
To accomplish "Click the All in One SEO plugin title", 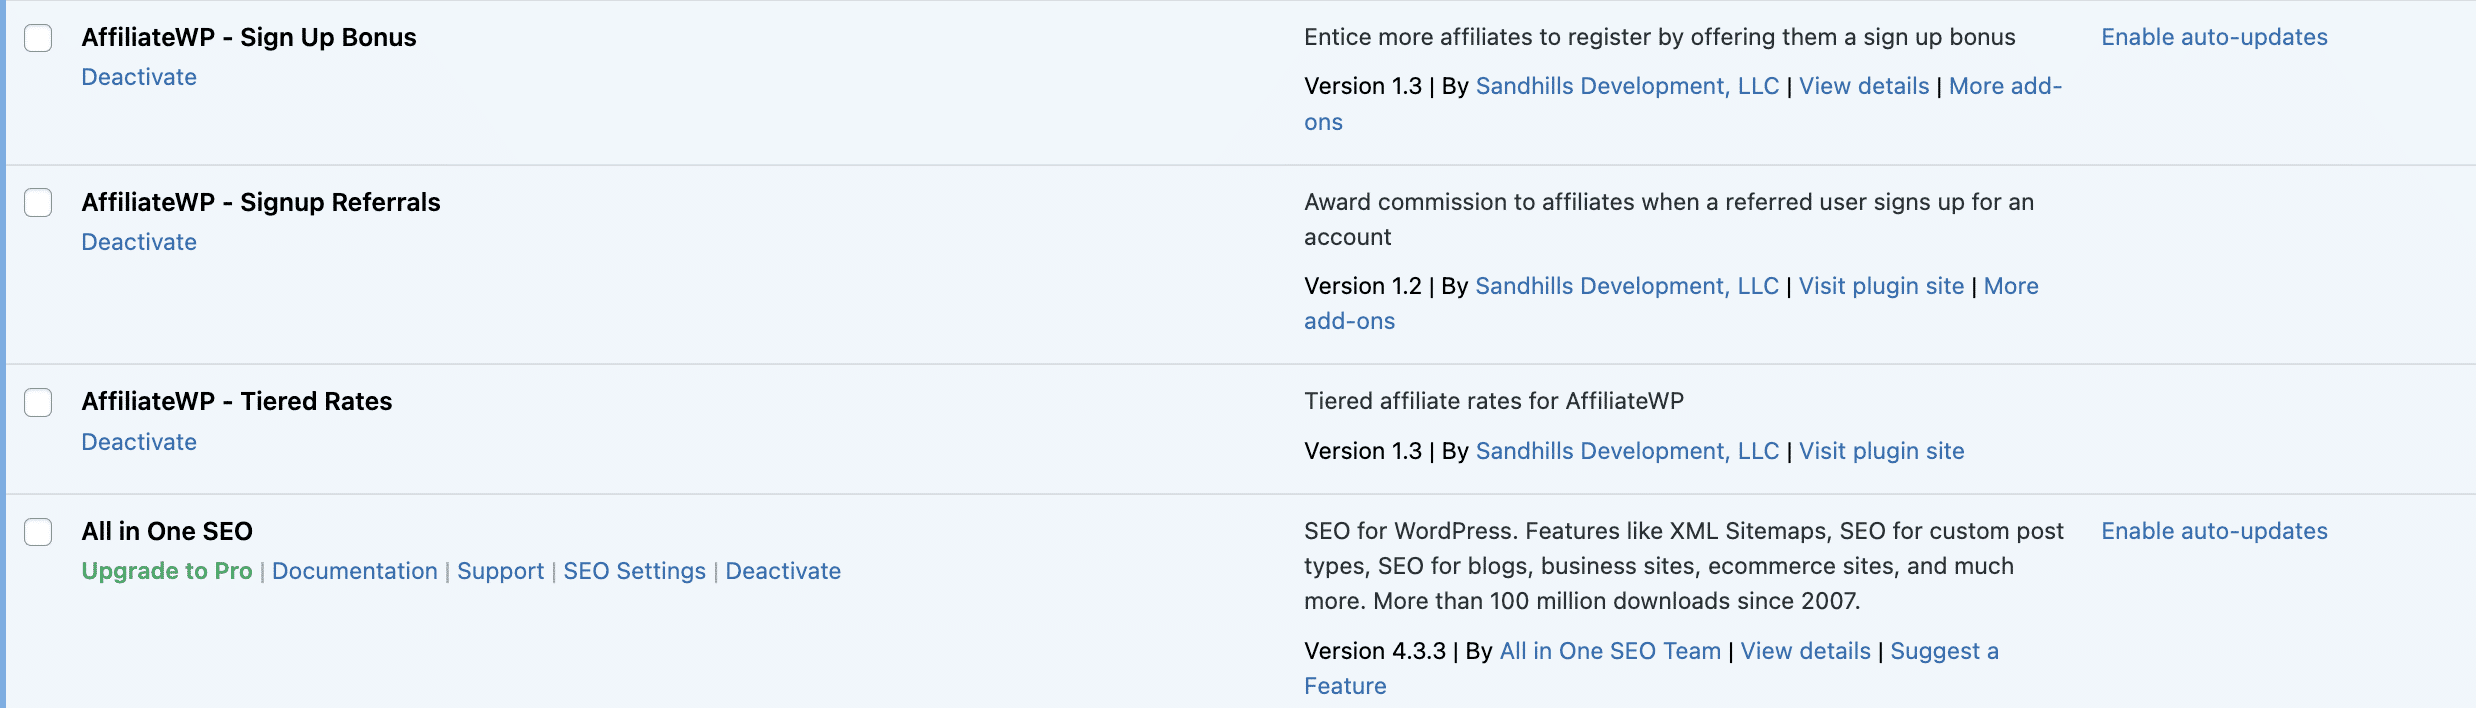I will point(167,531).
